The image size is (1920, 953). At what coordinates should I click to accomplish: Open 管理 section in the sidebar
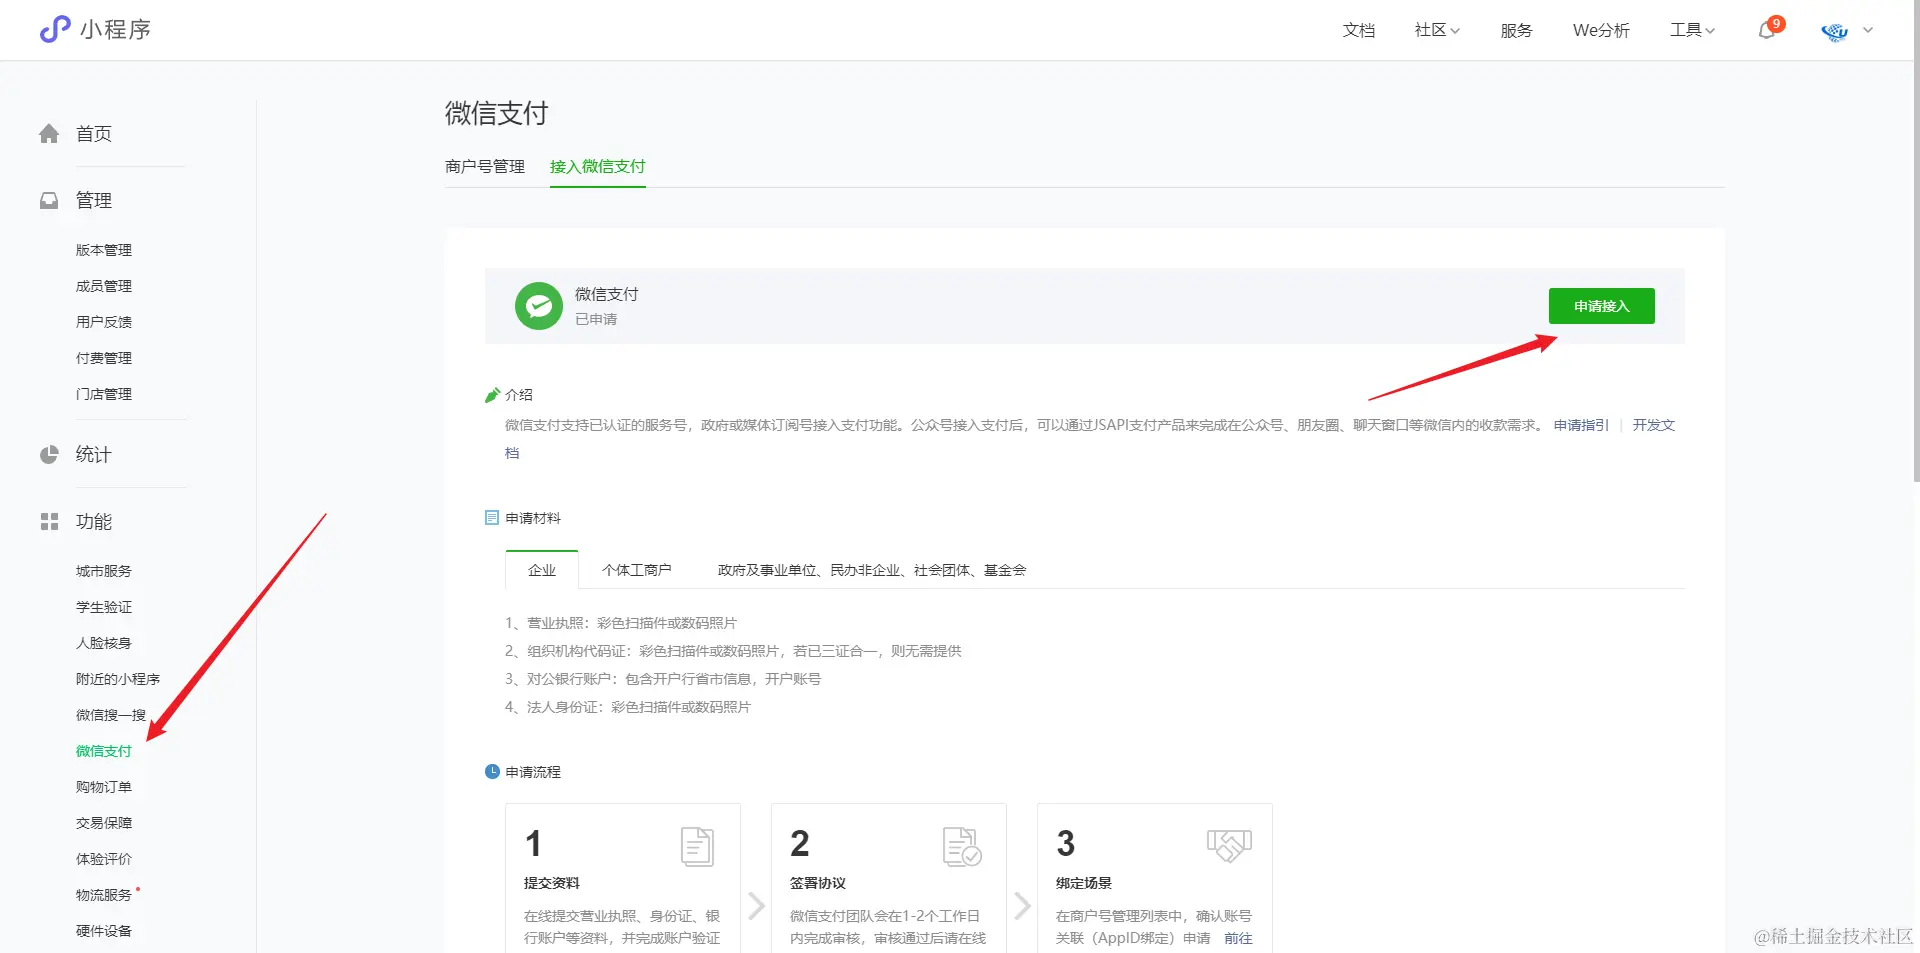point(94,201)
